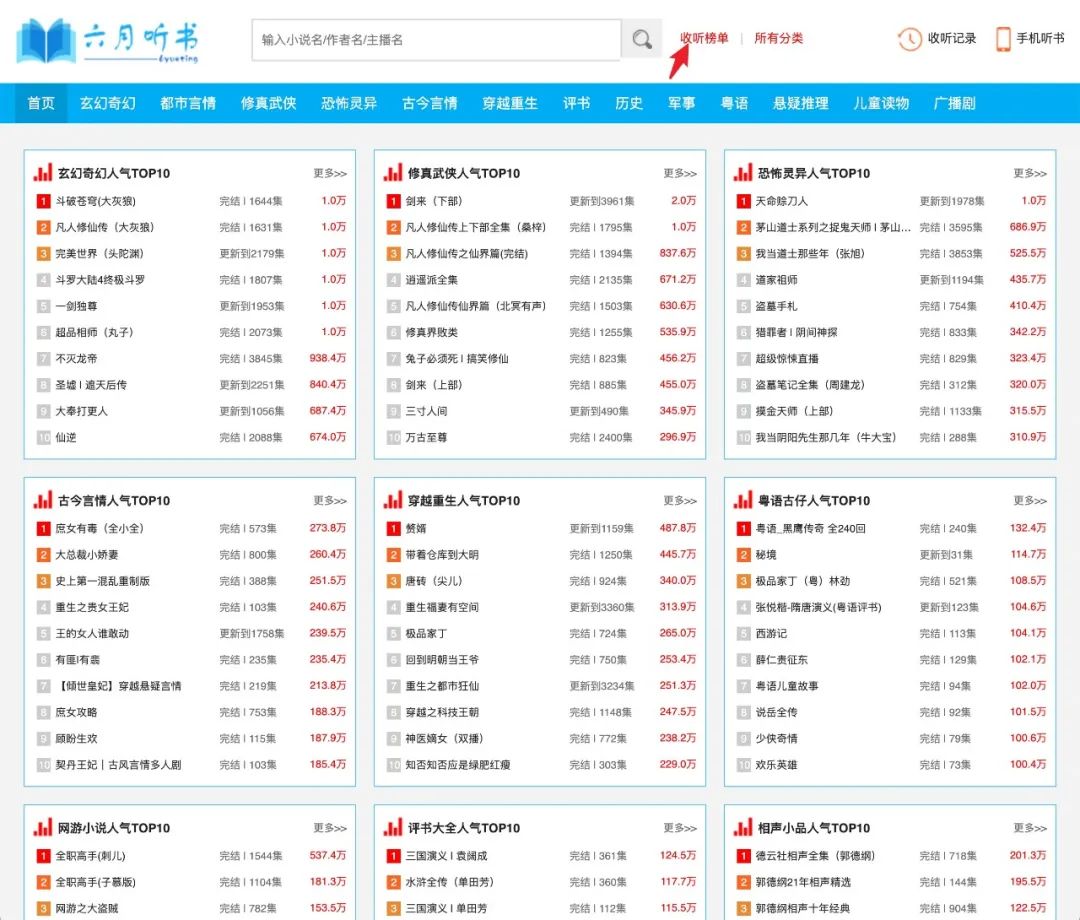The width and height of the screenshot is (1080, 920).
Task: Expand 更多>> for 古今言情人气TOP10
Action: point(330,501)
